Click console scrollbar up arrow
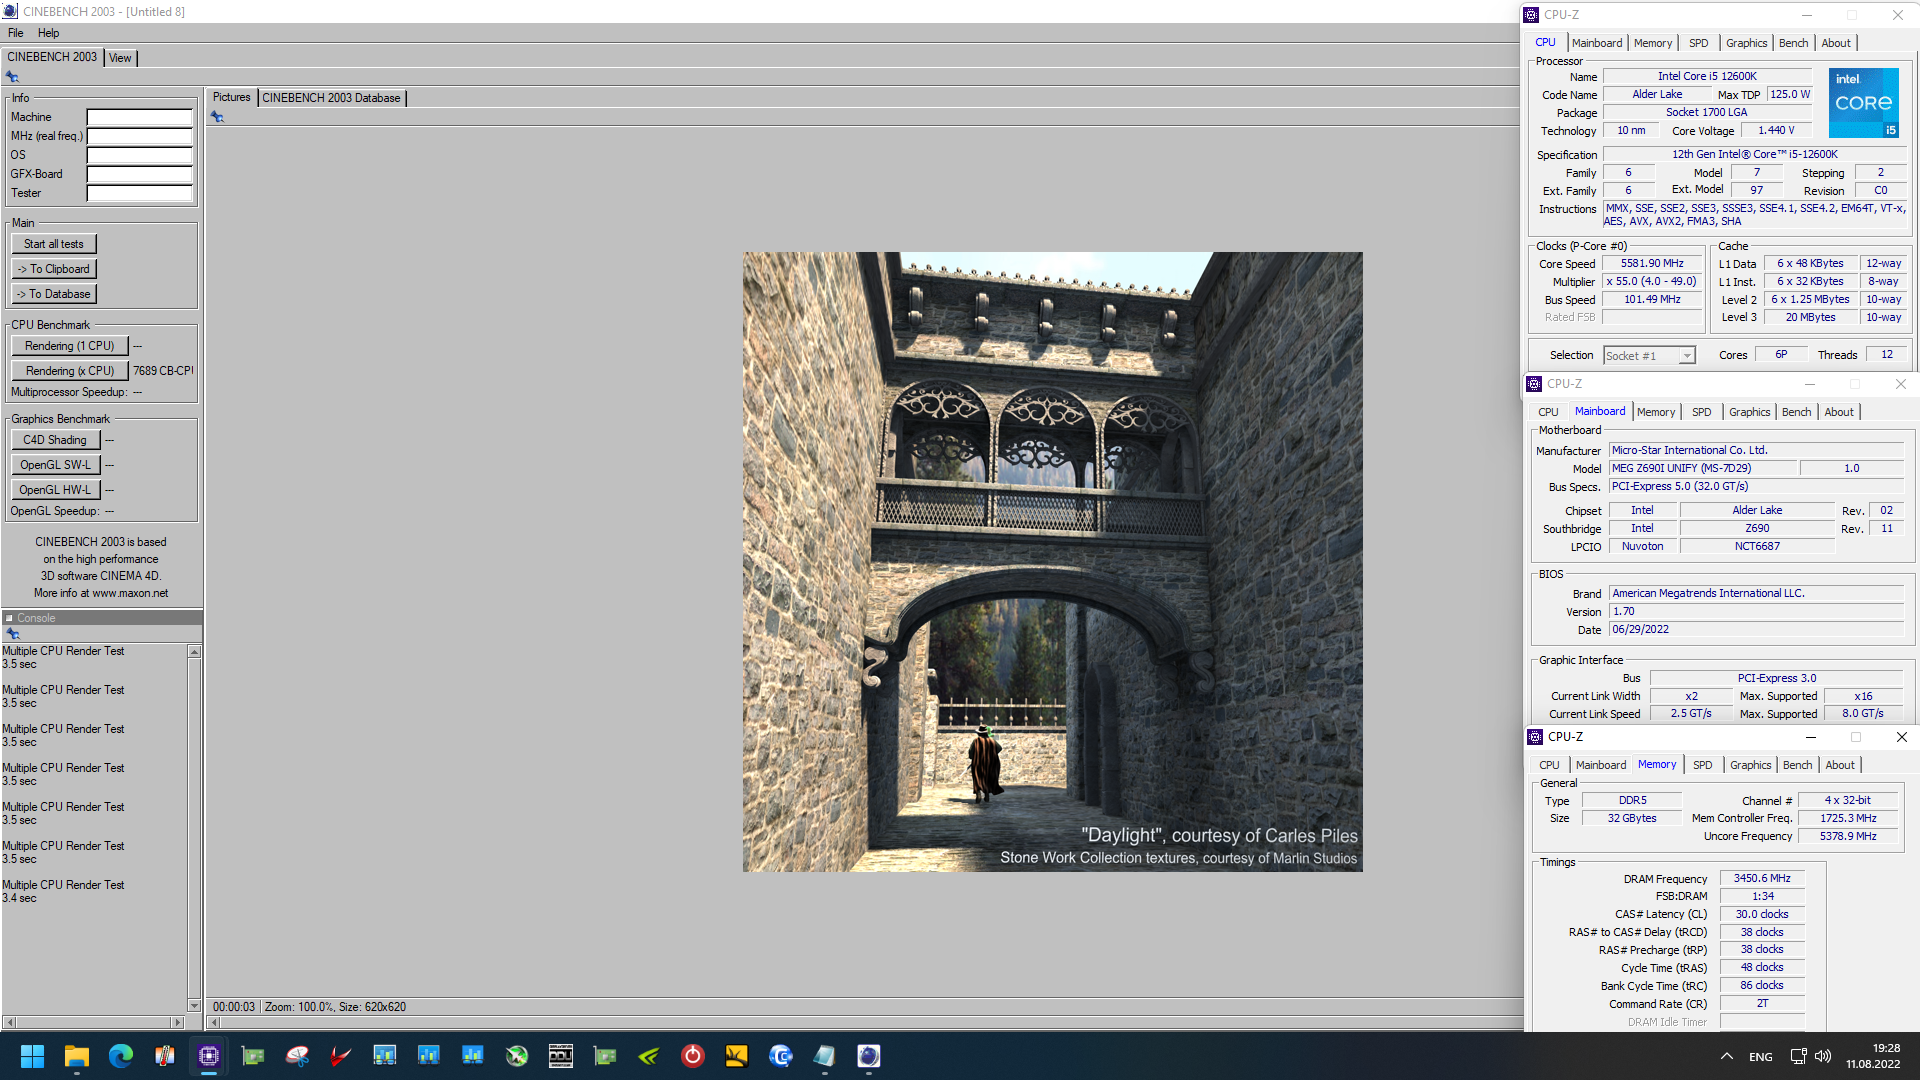The width and height of the screenshot is (1920, 1080). pos(194,652)
